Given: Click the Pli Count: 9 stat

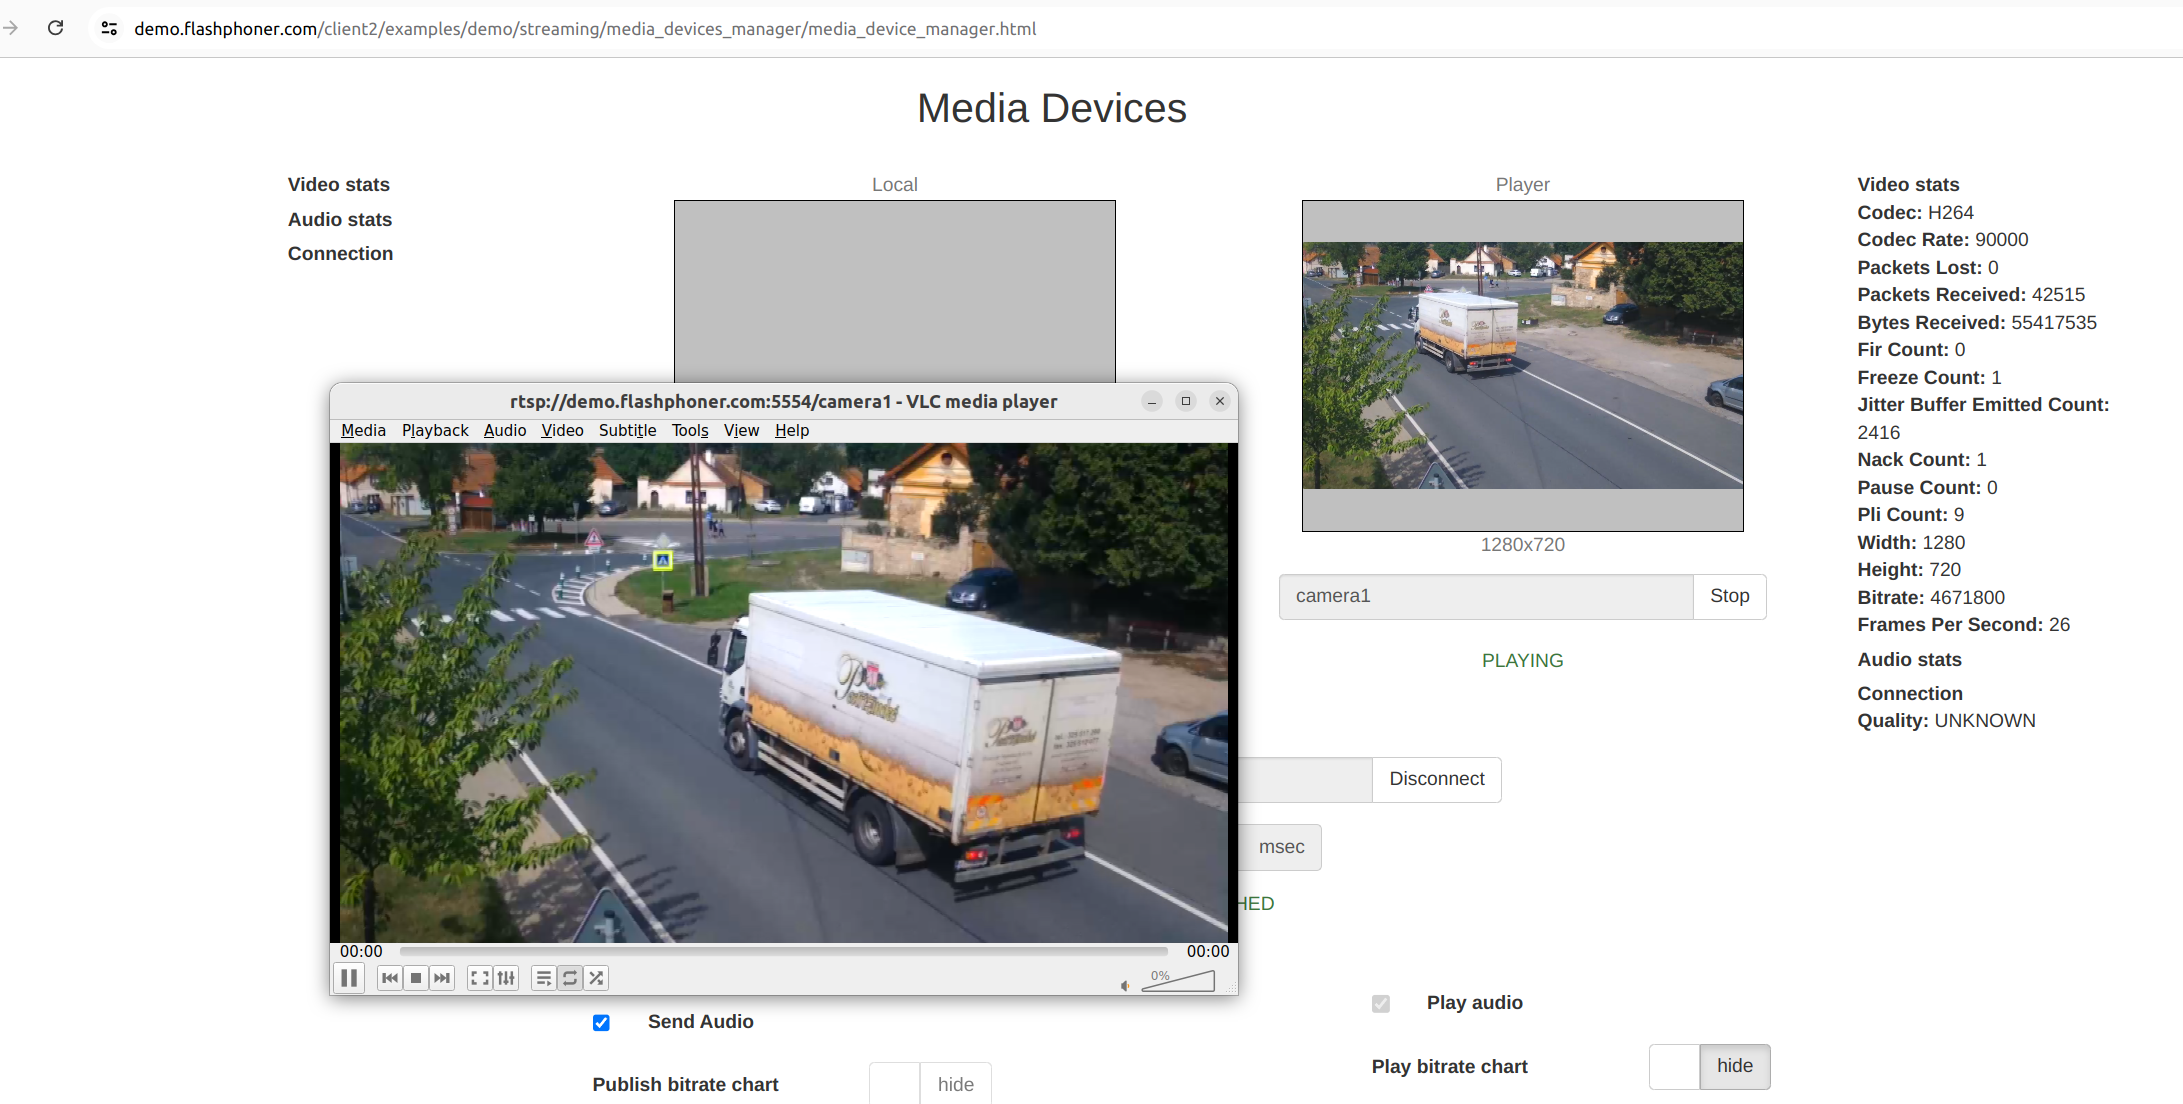Looking at the screenshot, I should click(x=1910, y=515).
